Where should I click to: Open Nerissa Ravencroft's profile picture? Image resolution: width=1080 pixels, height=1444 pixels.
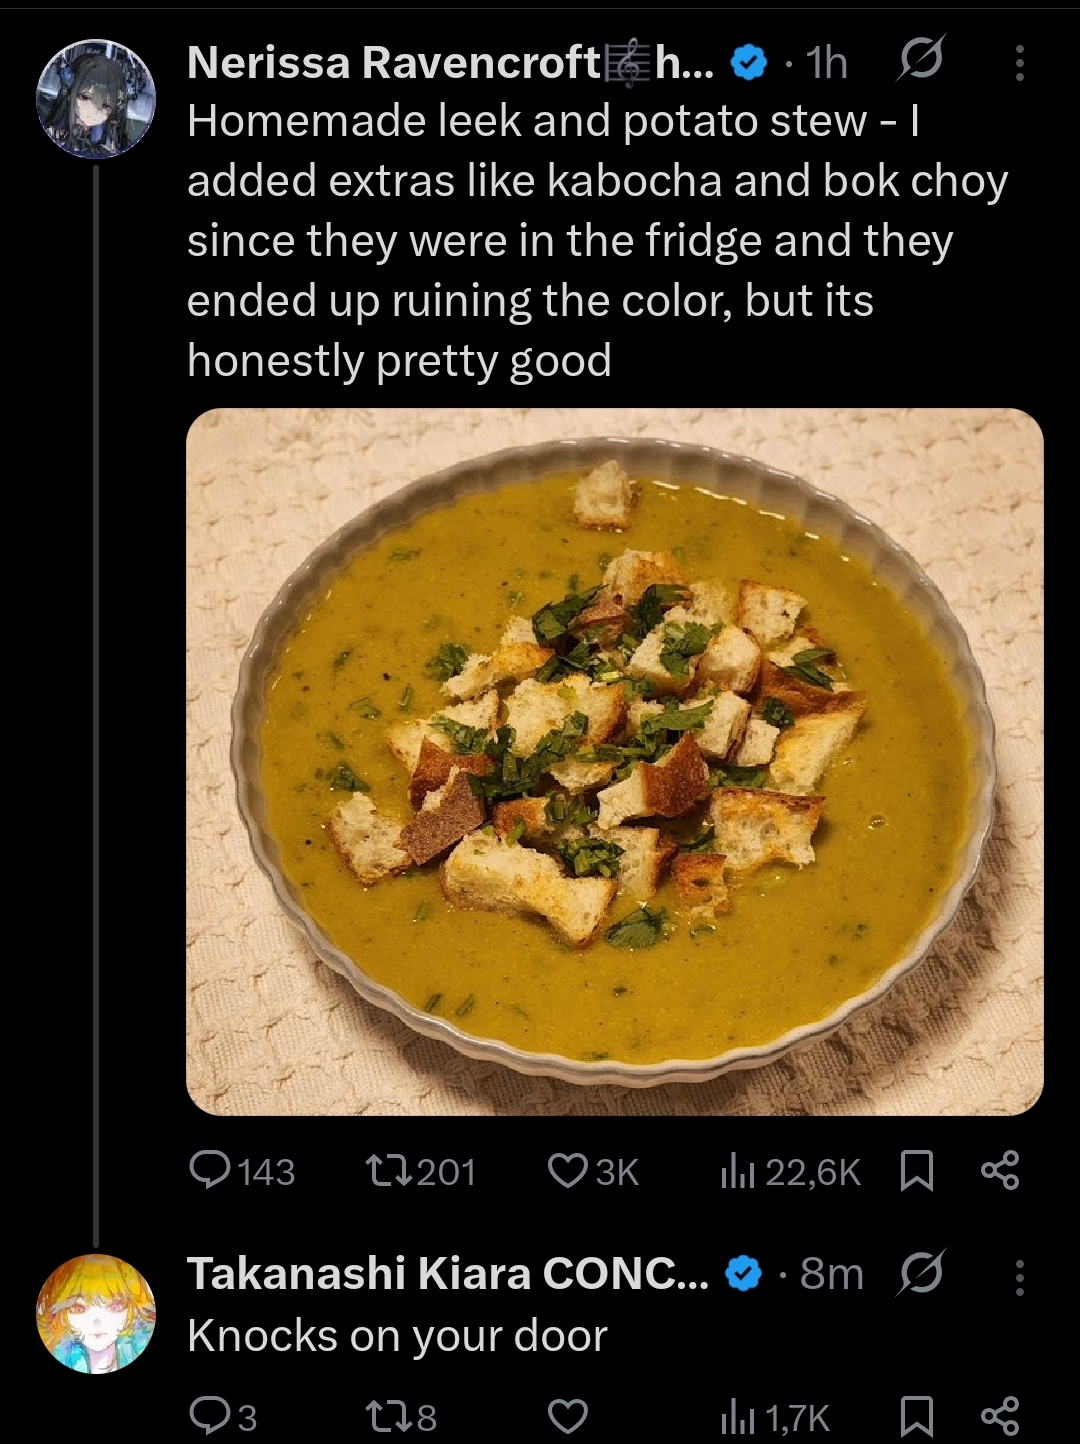(96, 99)
